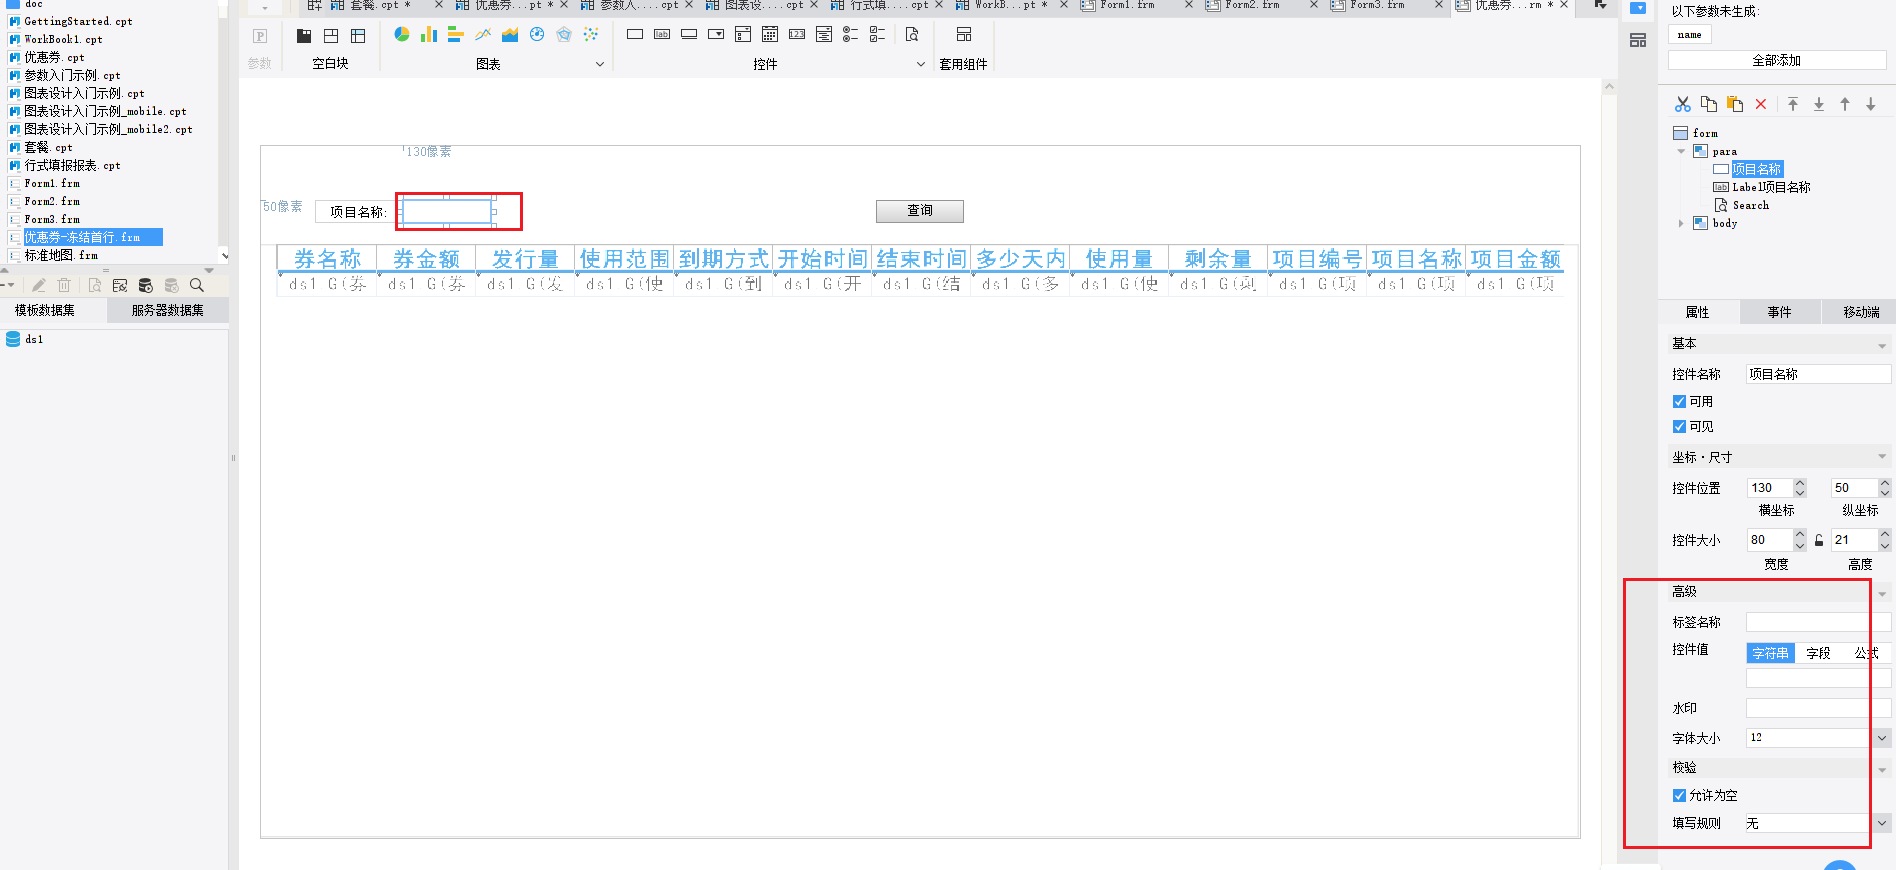Screen dimensions: 1896x870
Task: Click the 全部添加 button
Action: click(x=1777, y=61)
